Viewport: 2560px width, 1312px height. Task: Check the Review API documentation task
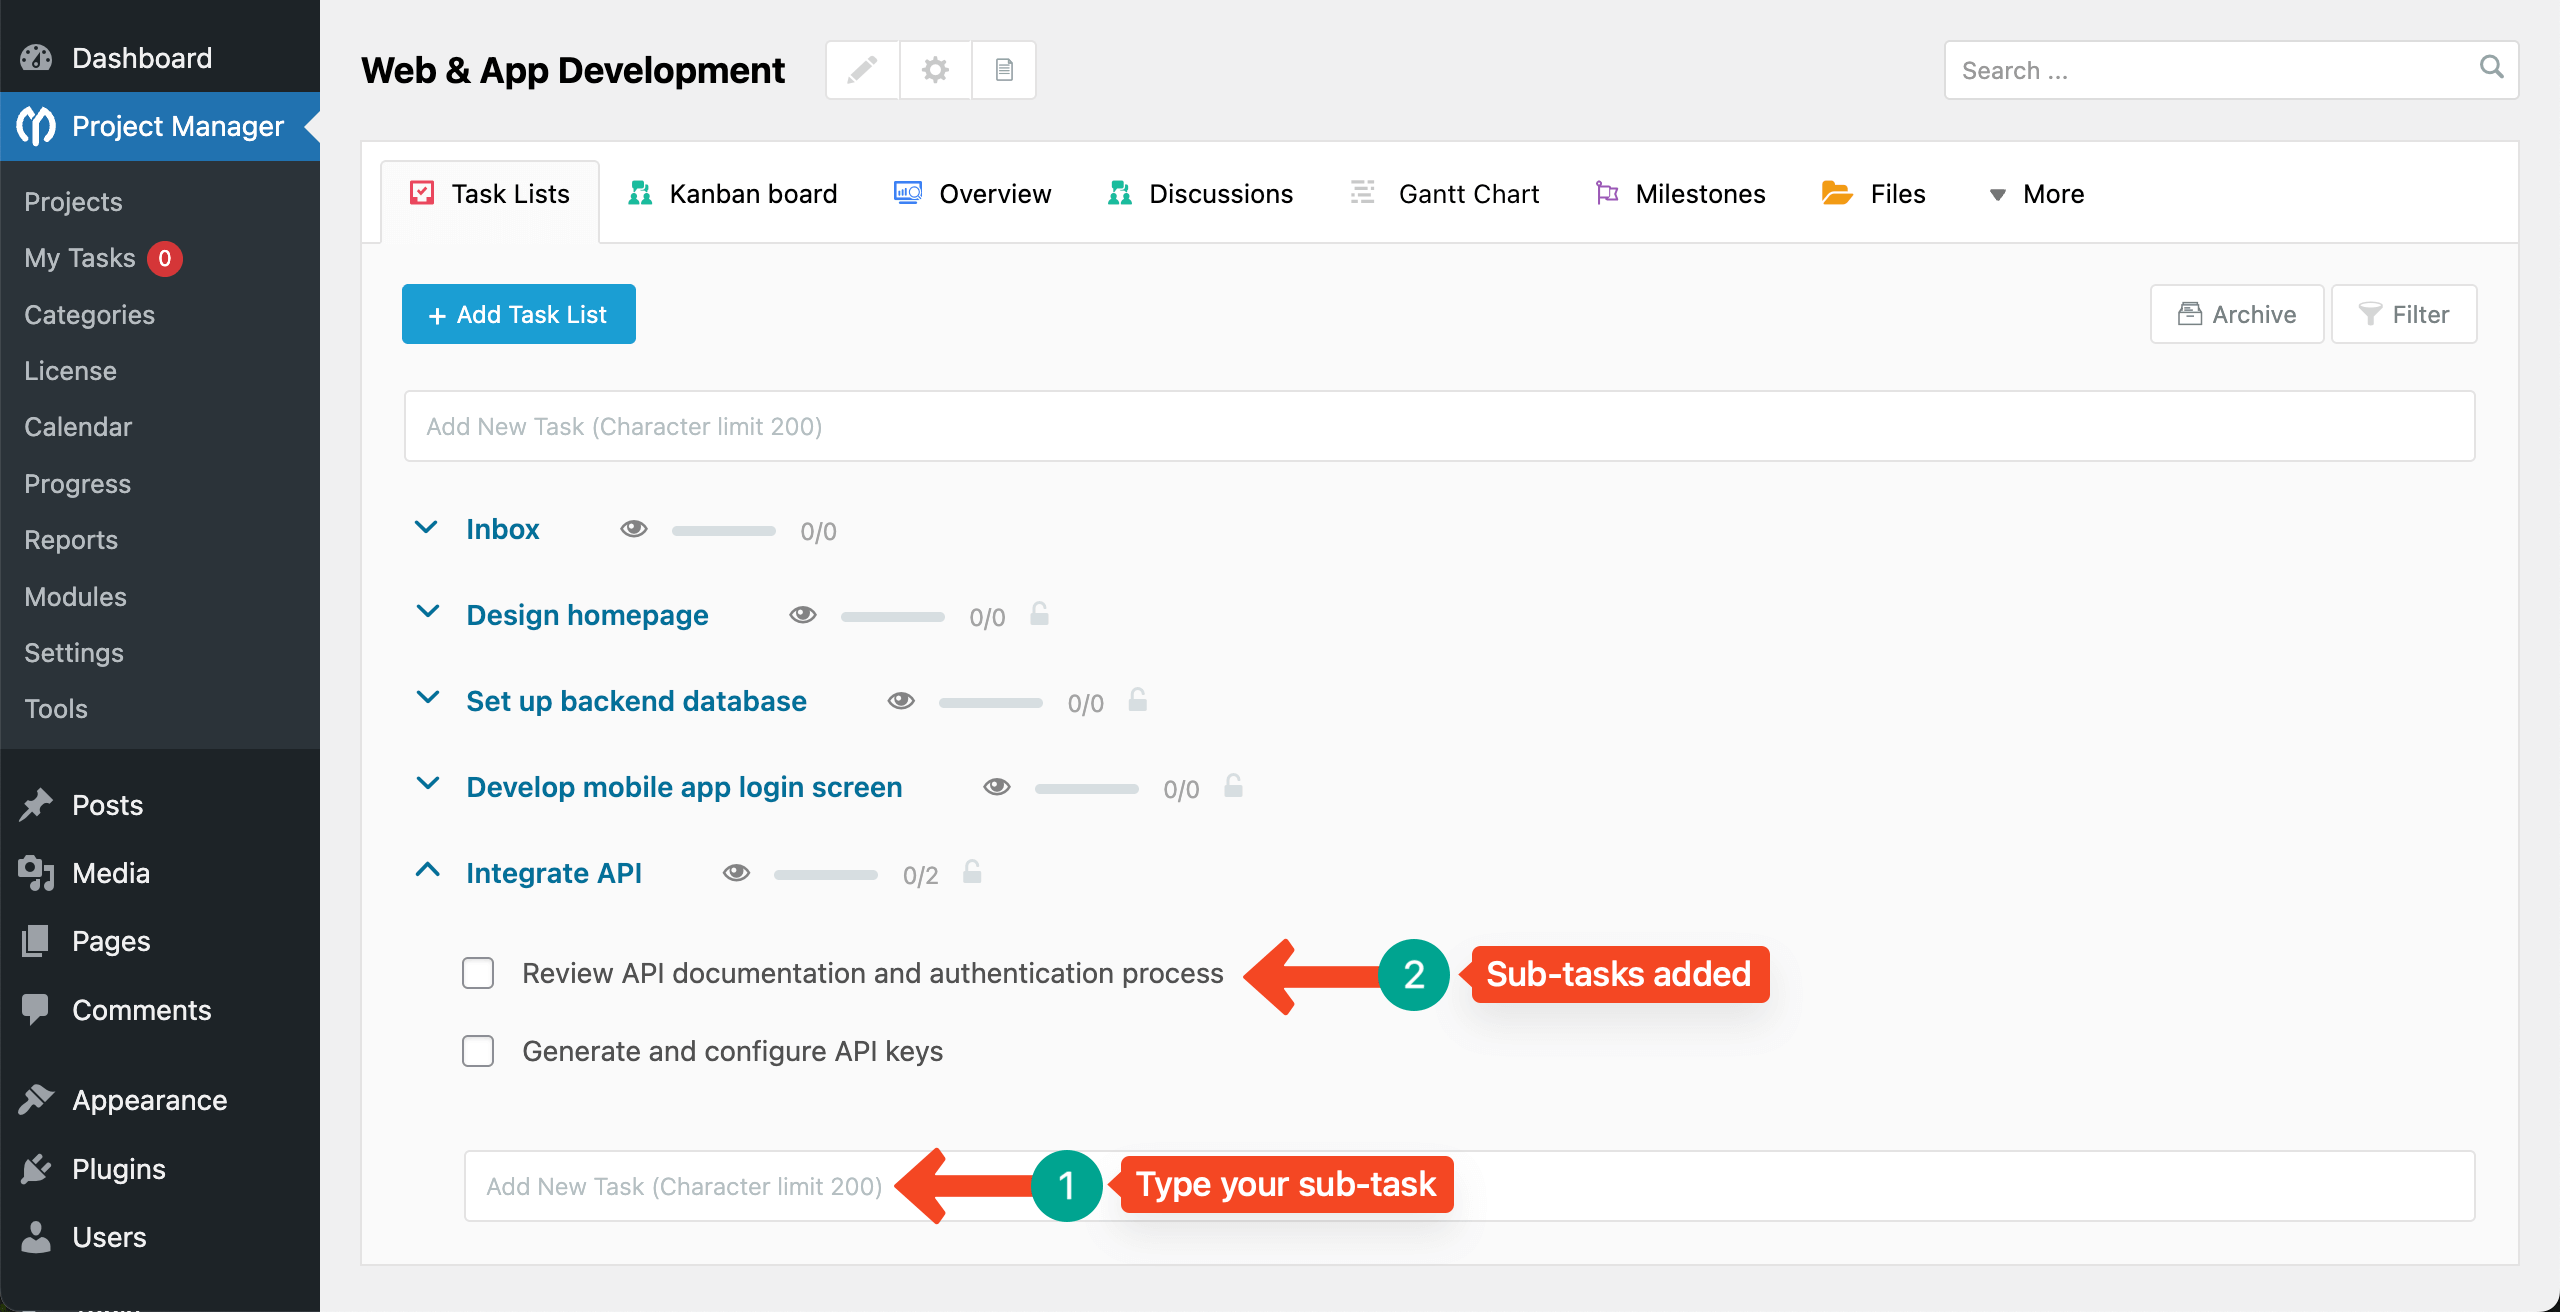[478, 973]
